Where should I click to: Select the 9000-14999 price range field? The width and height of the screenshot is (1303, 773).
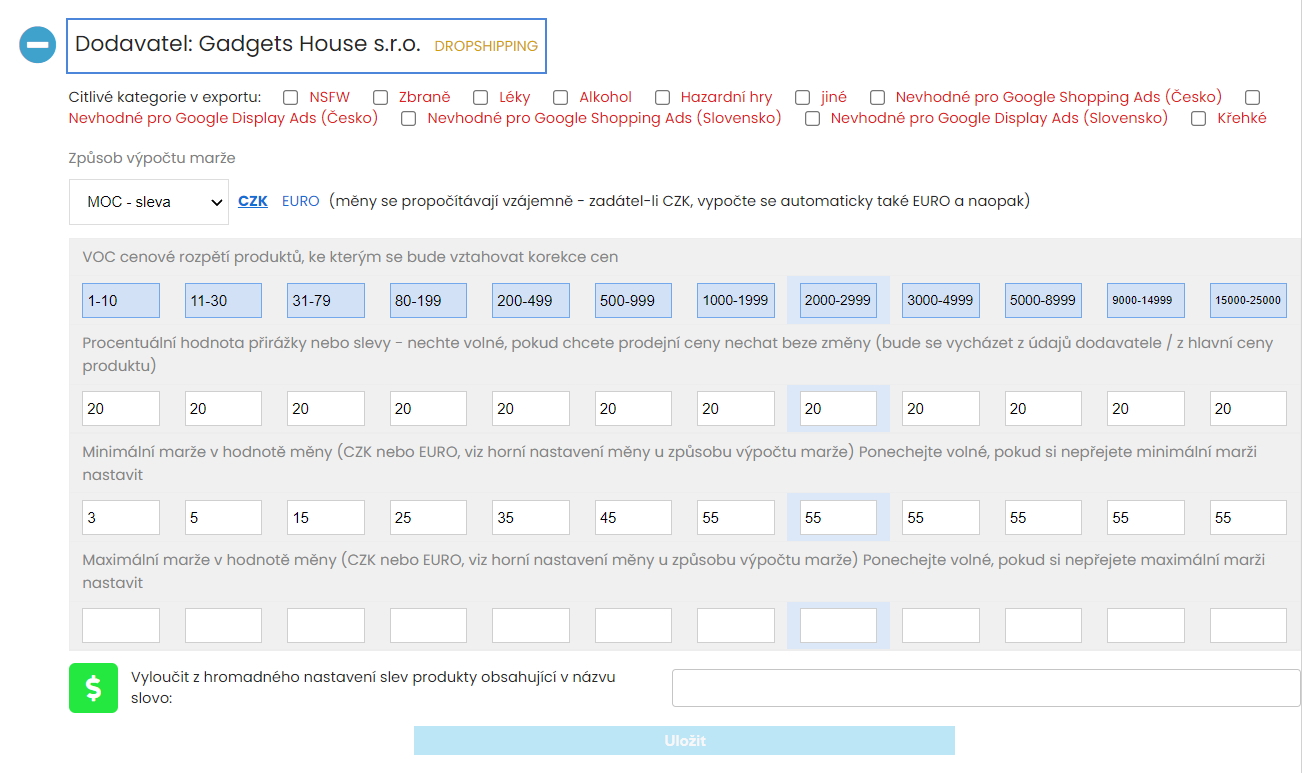click(x=1146, y=300)
